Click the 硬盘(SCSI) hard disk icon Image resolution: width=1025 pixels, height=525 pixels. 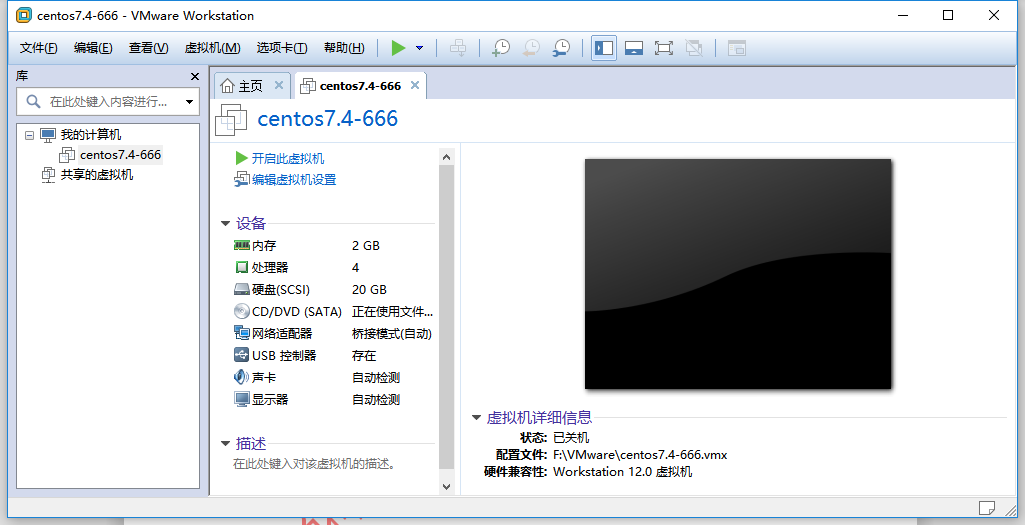(242, 289)
